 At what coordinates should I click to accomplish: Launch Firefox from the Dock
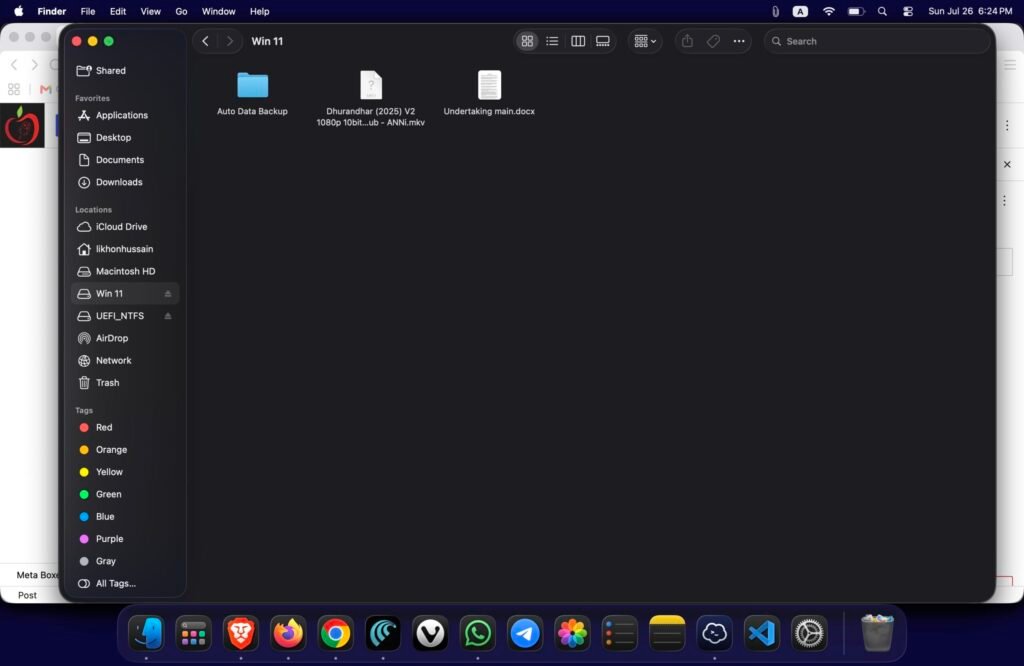(288, 633)
